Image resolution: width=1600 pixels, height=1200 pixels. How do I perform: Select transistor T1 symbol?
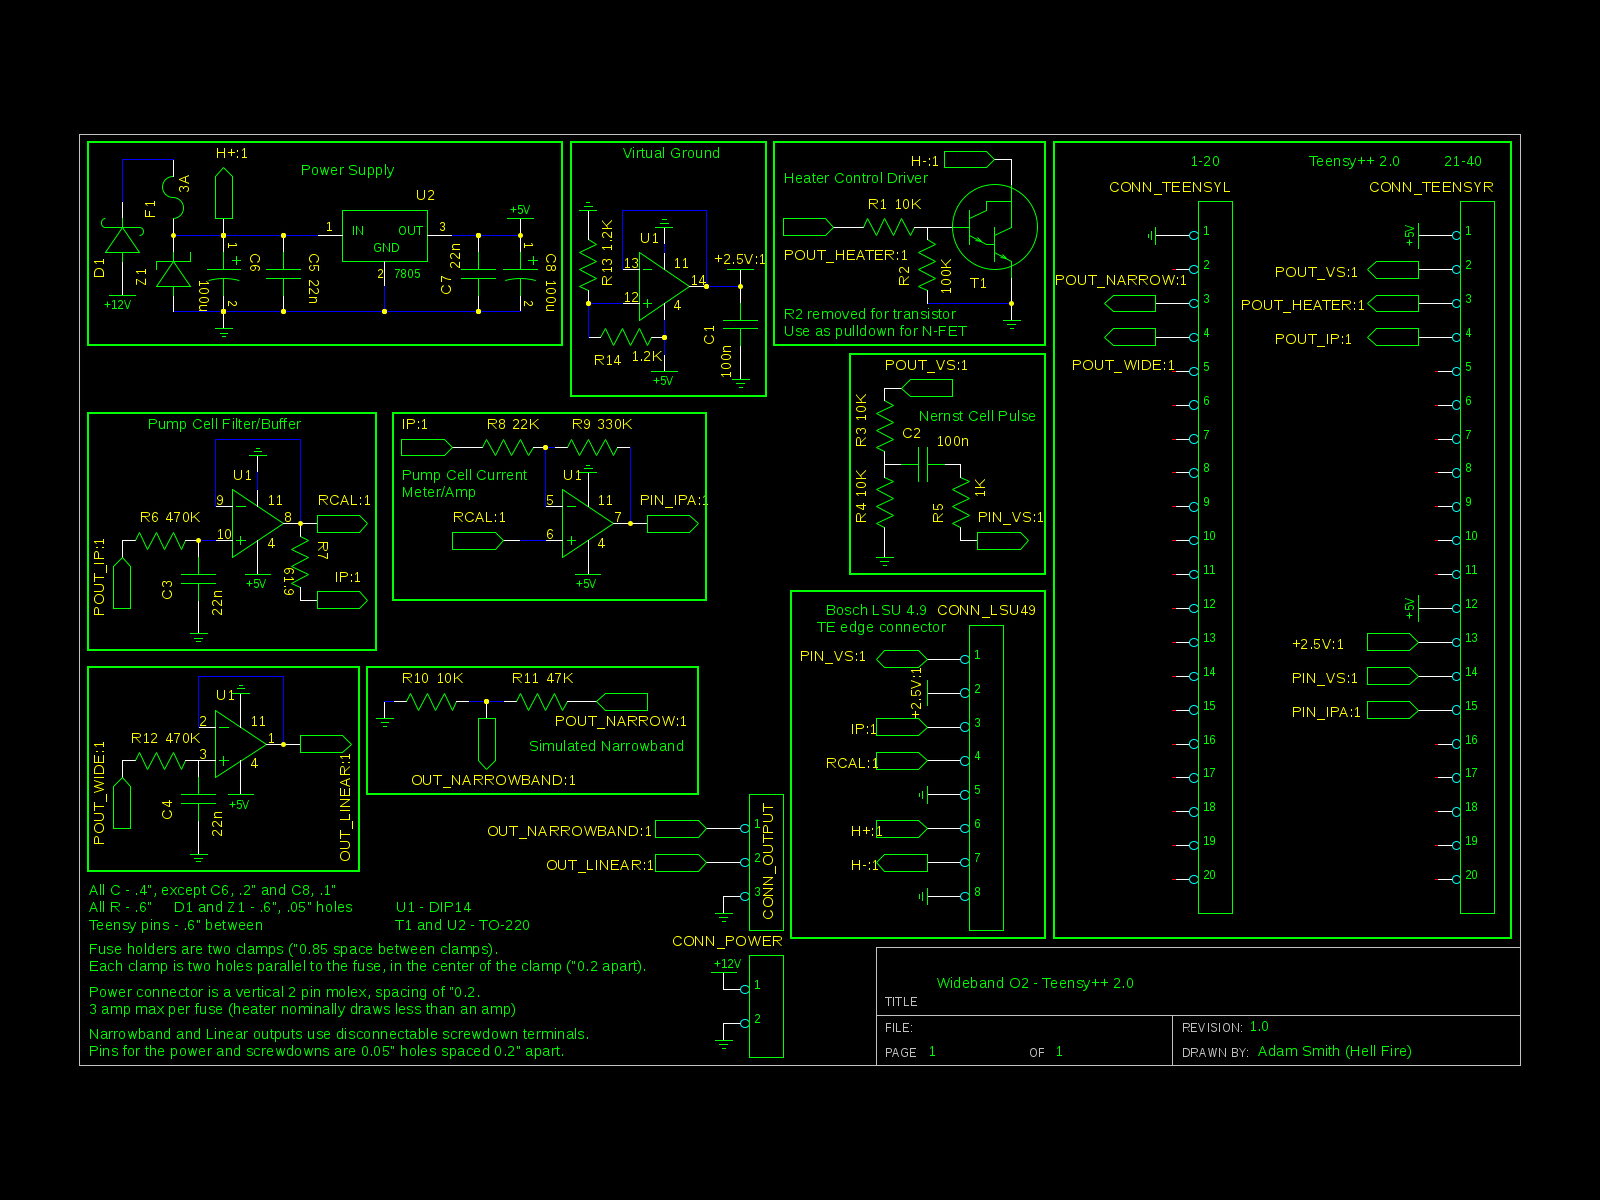coord(995,227)
